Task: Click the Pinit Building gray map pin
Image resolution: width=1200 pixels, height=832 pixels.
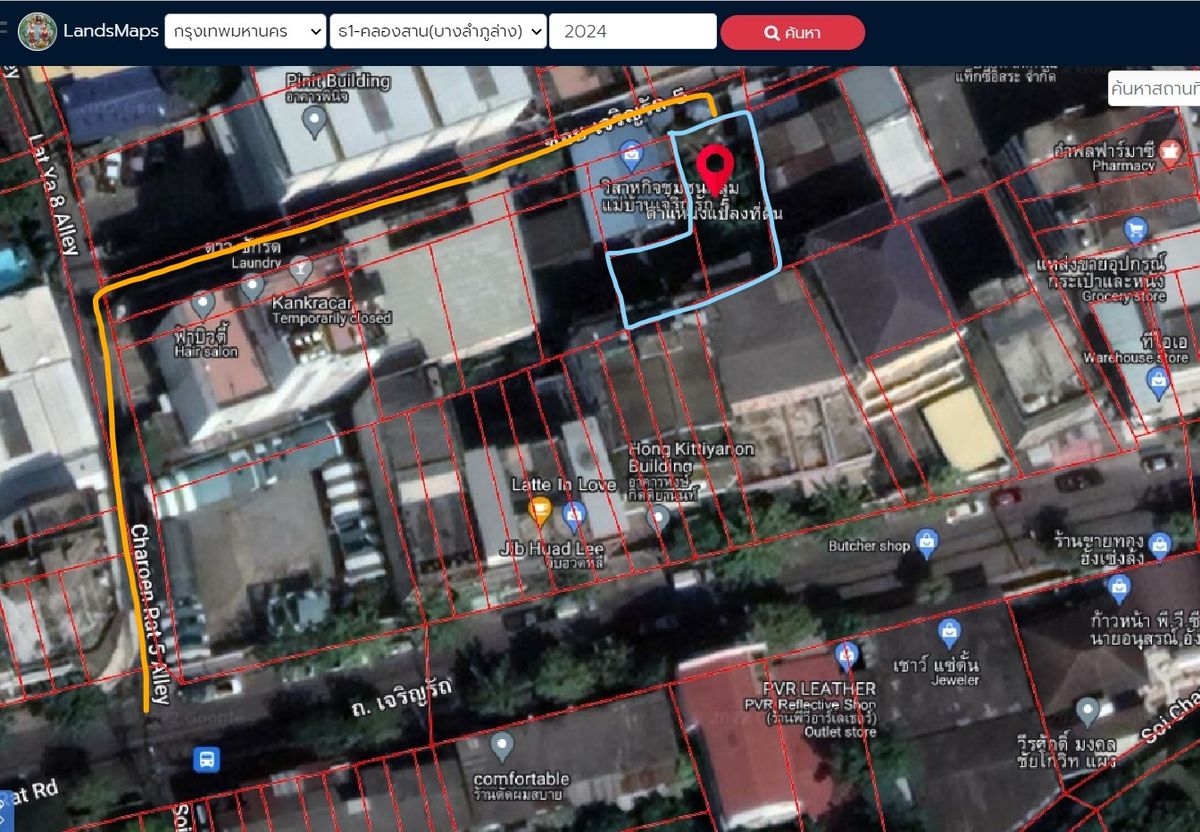Action: (315, 122)
